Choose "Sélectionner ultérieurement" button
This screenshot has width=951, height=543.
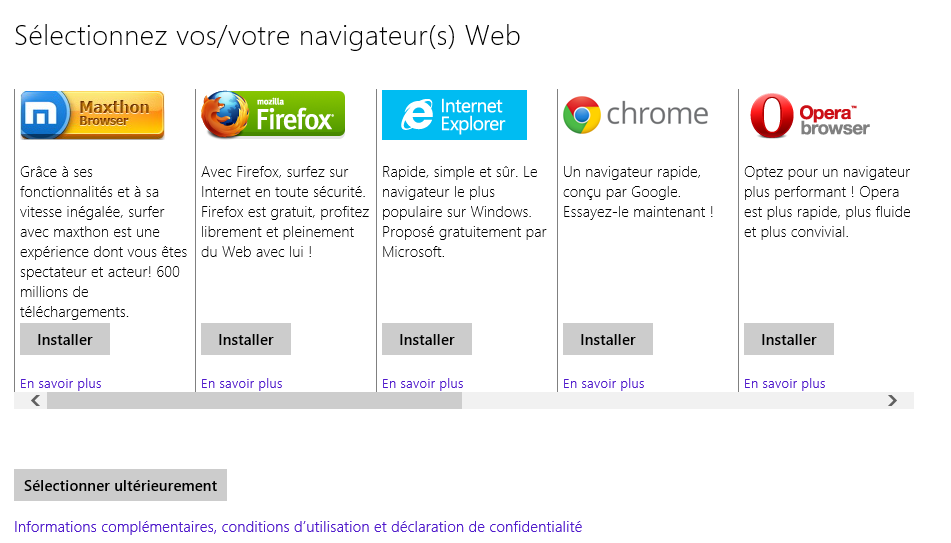[120, 485]
